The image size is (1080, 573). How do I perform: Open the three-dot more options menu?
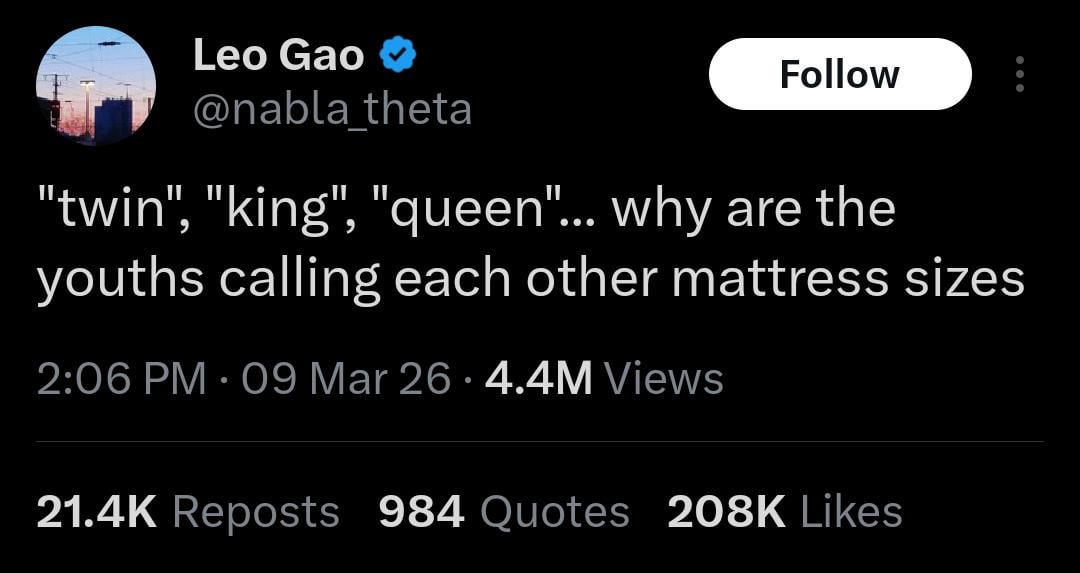point(1019,74)
